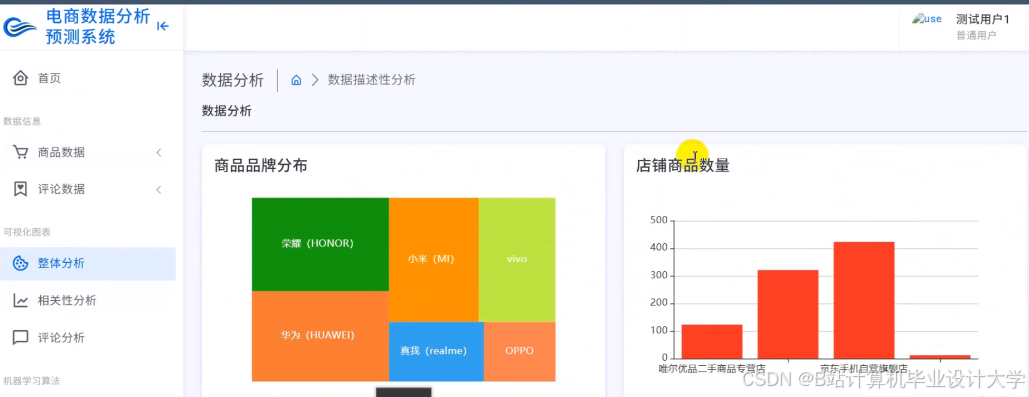The width and height of the screenshot is (1029, 397).
Task: Click the breadcrumb home icon
Action: tap(296, 80)
